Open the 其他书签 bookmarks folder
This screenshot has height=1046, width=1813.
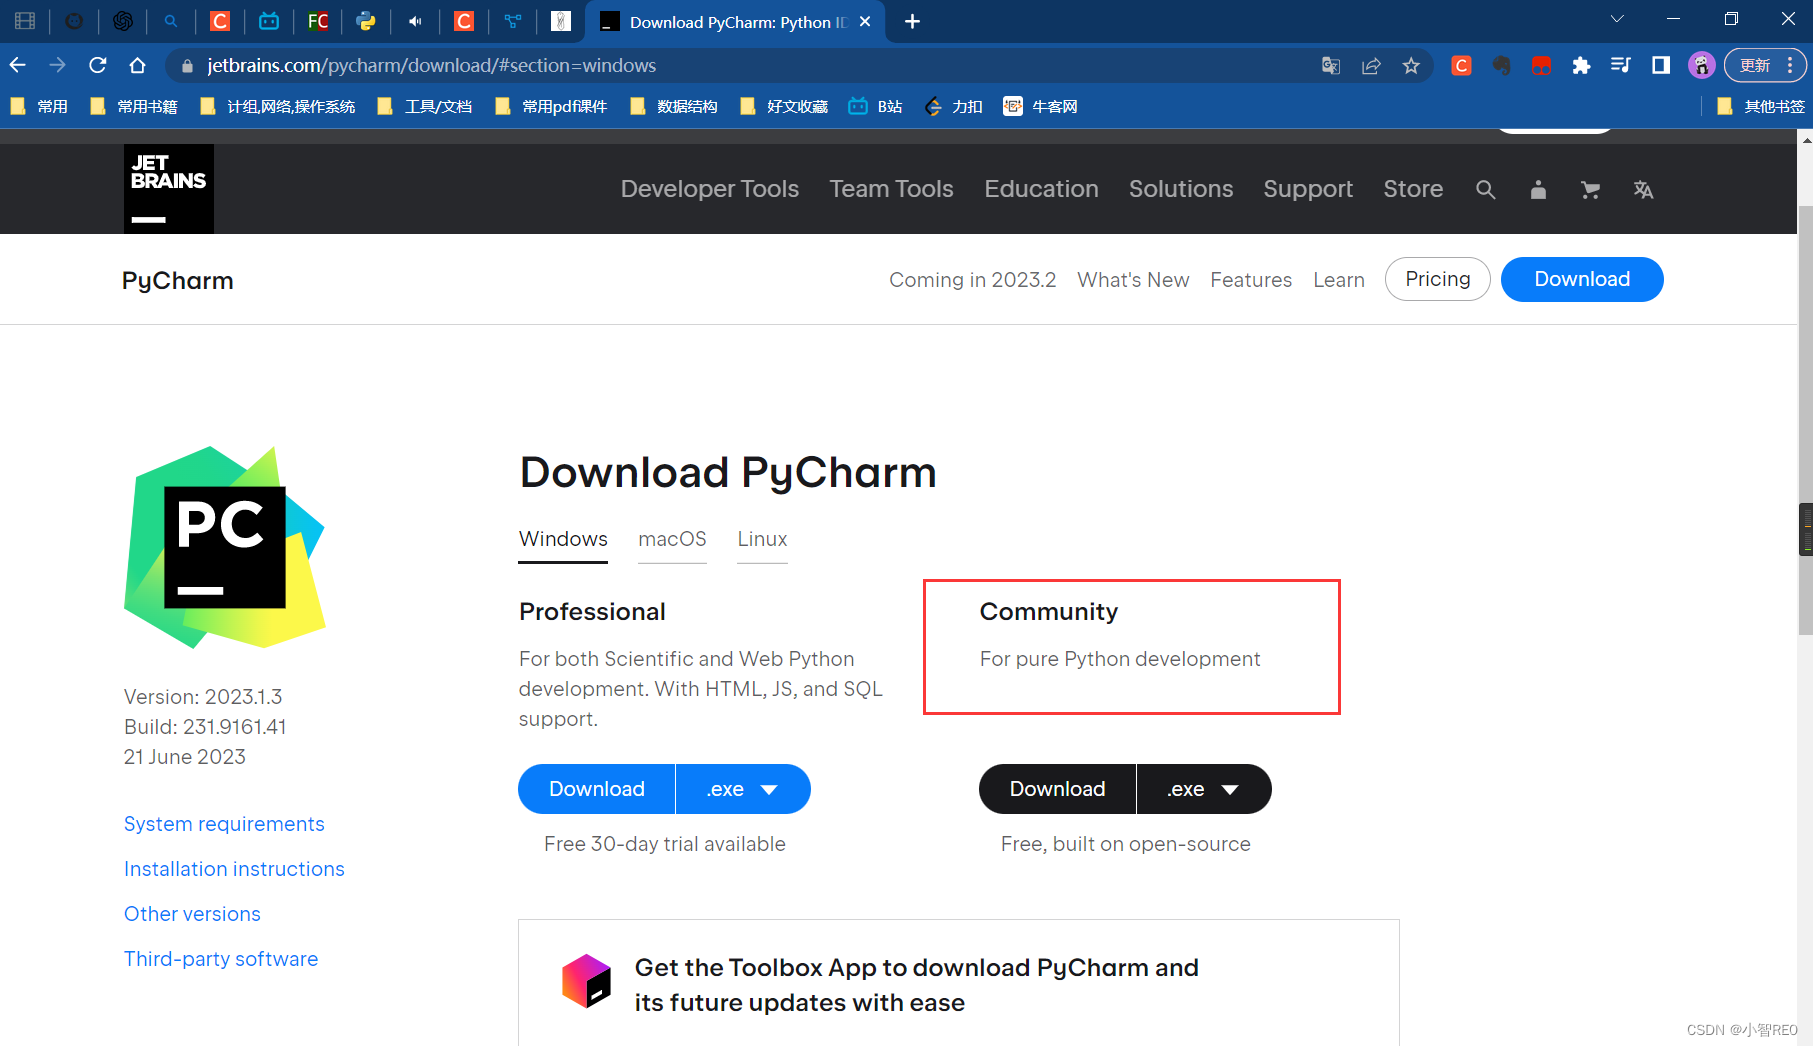pos(1760,106)
